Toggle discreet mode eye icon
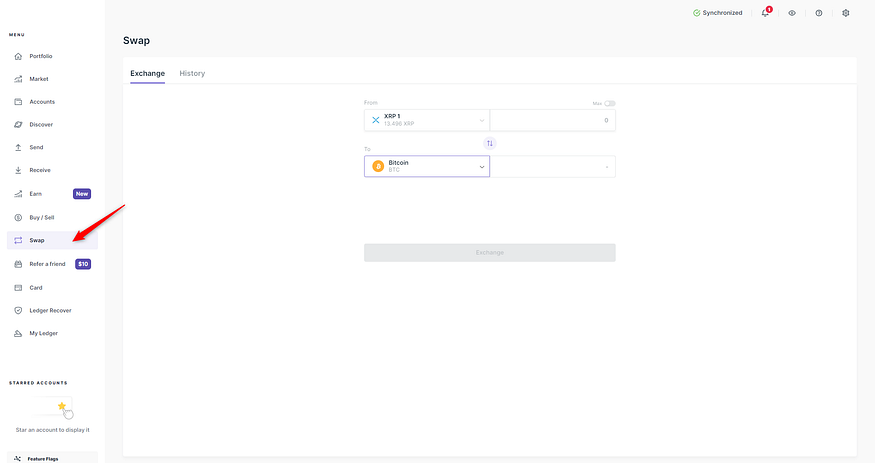 [x=792, y=13]
